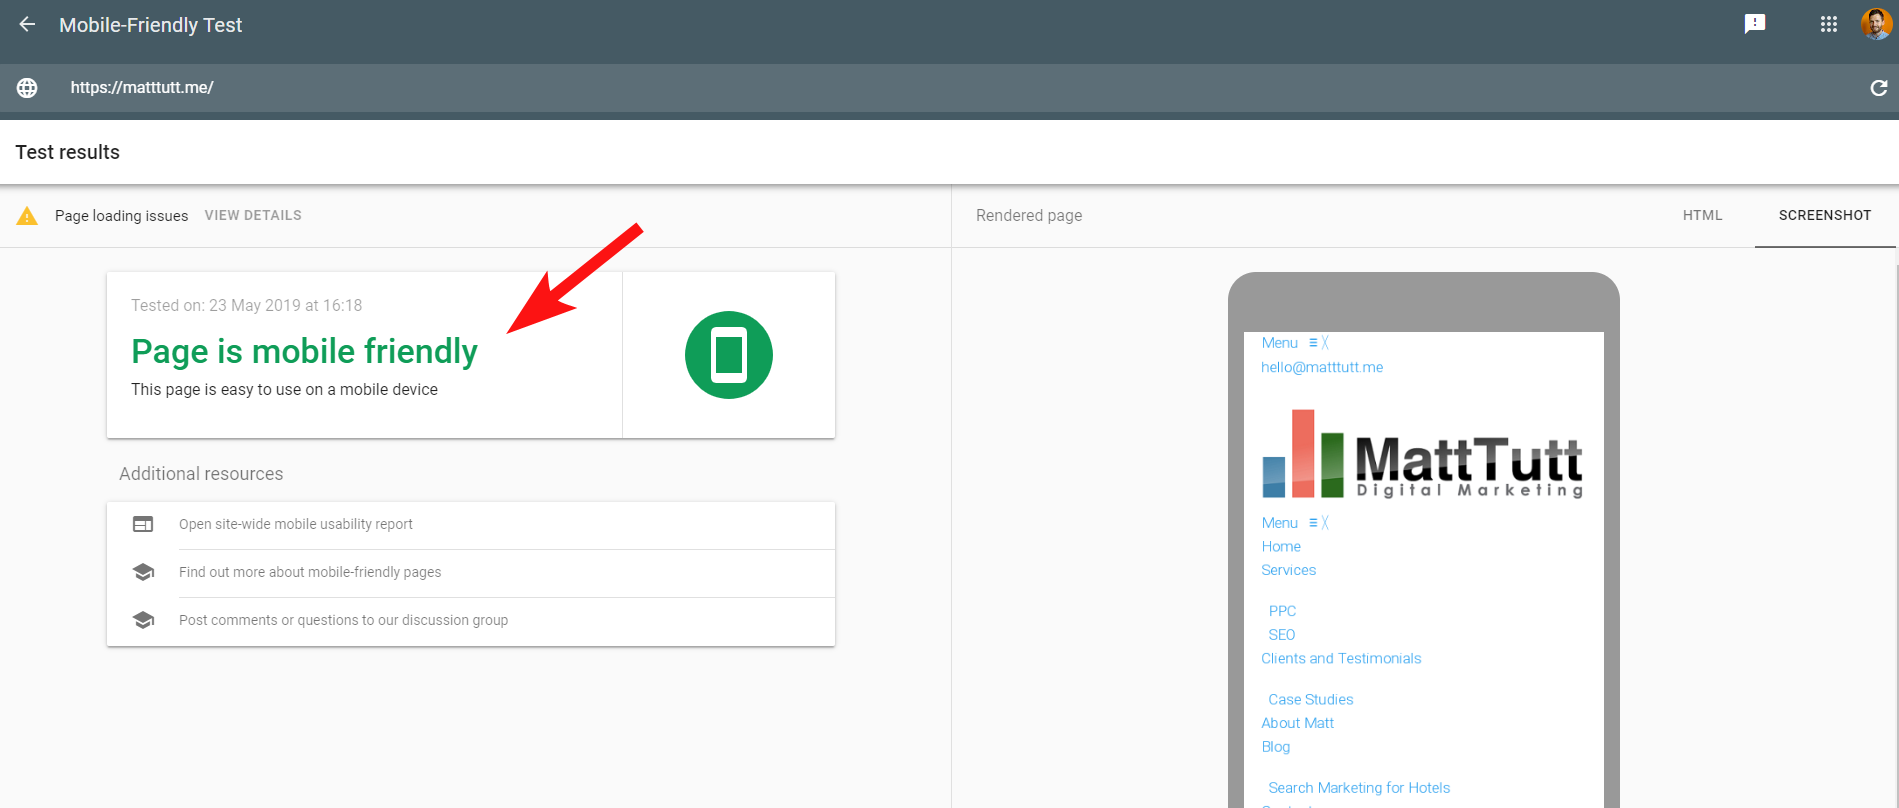Click the yellow warning triangle icon
1899x808 pixels.
27,216
